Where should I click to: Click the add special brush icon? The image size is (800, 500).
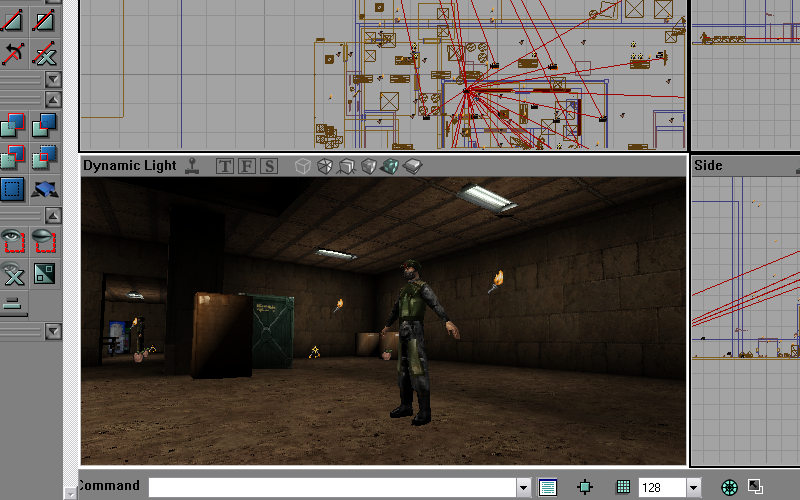[12, 189]
